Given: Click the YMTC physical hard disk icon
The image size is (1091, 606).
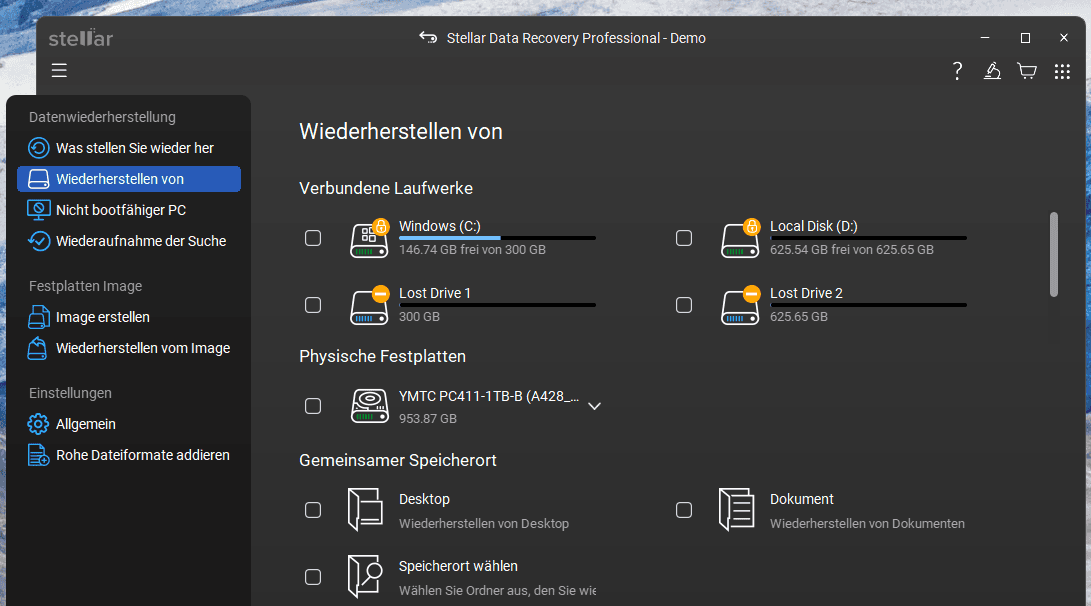Looking at the screenshot, I should [369, 406].
